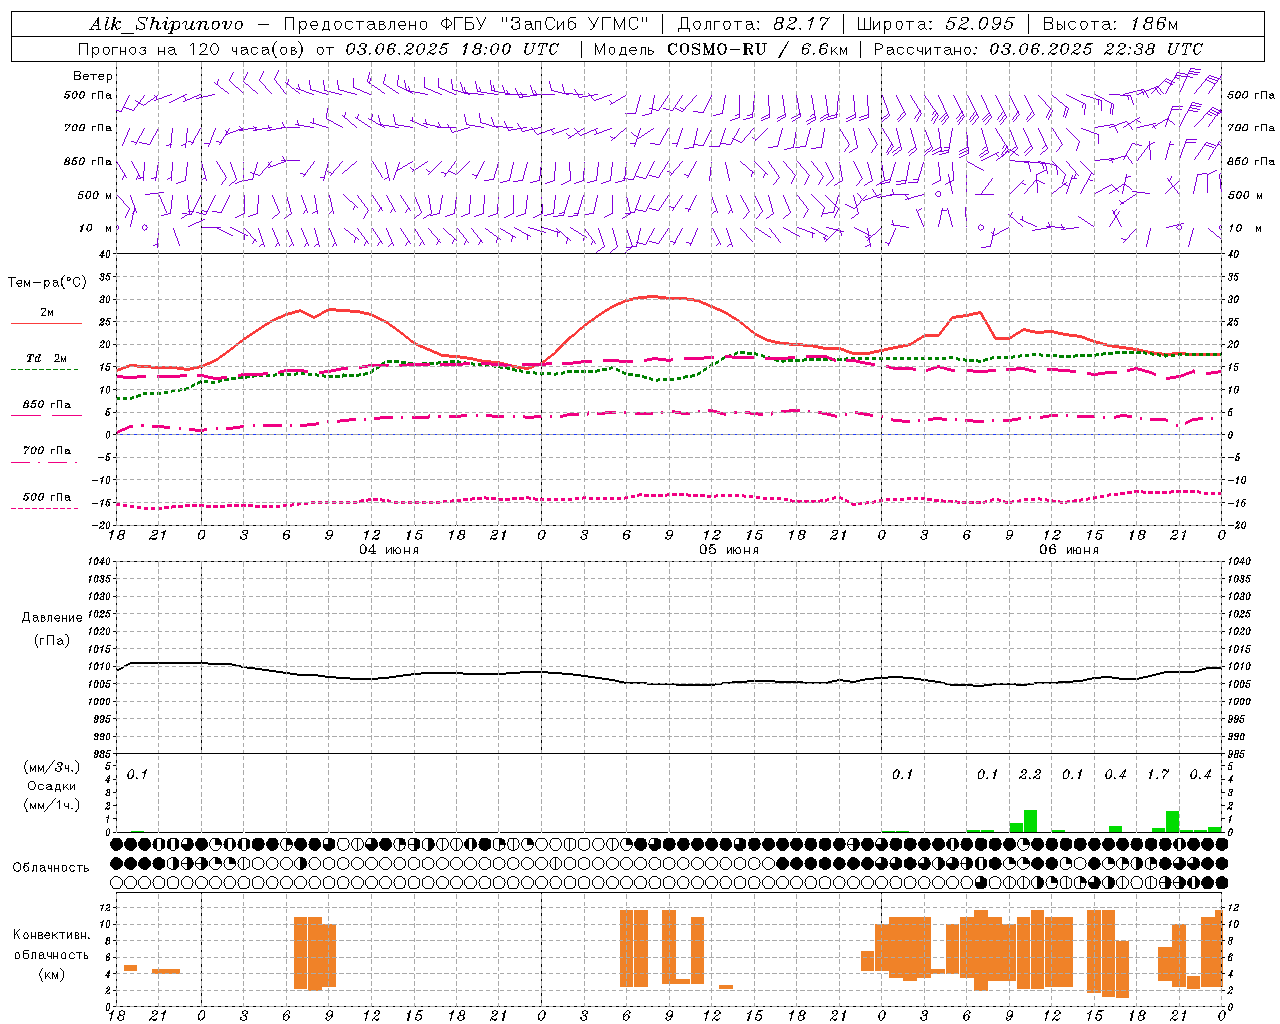1280x1024 pixels.
Task: Click the 'Td 2м' dew point legend label
Action: point(47,358)
